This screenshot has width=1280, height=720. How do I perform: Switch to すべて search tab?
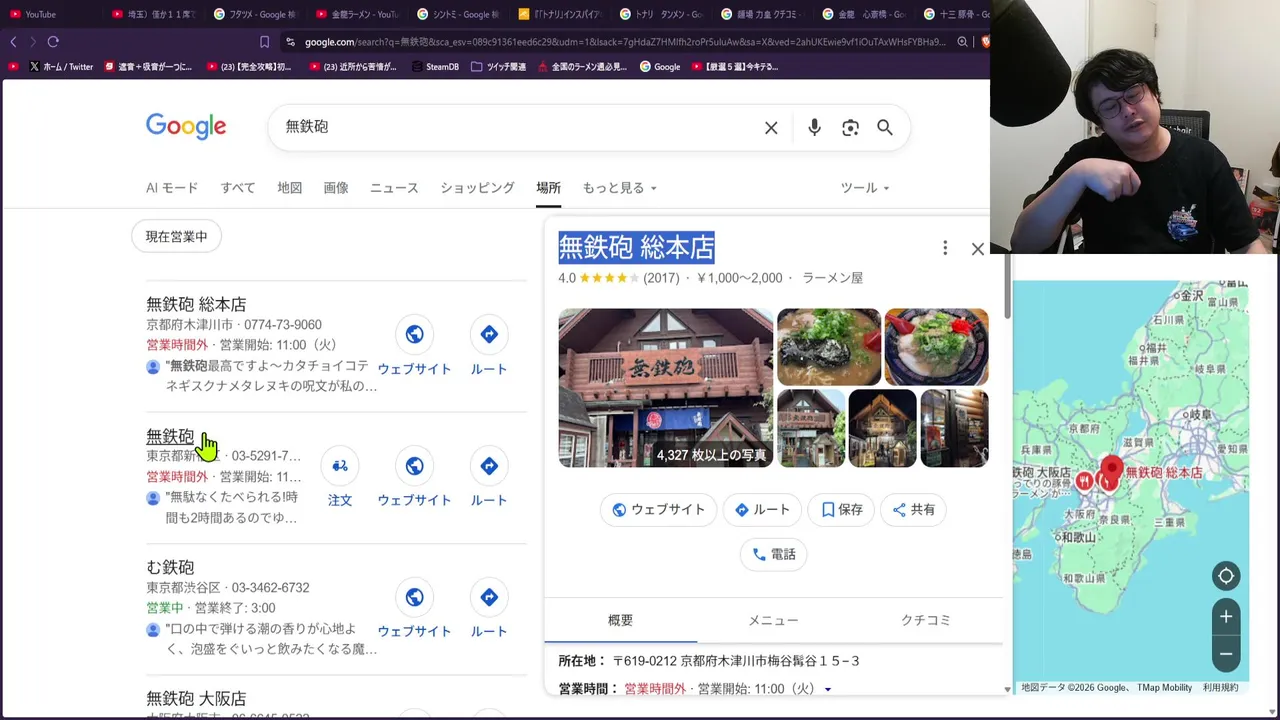[x=238, y=188]
